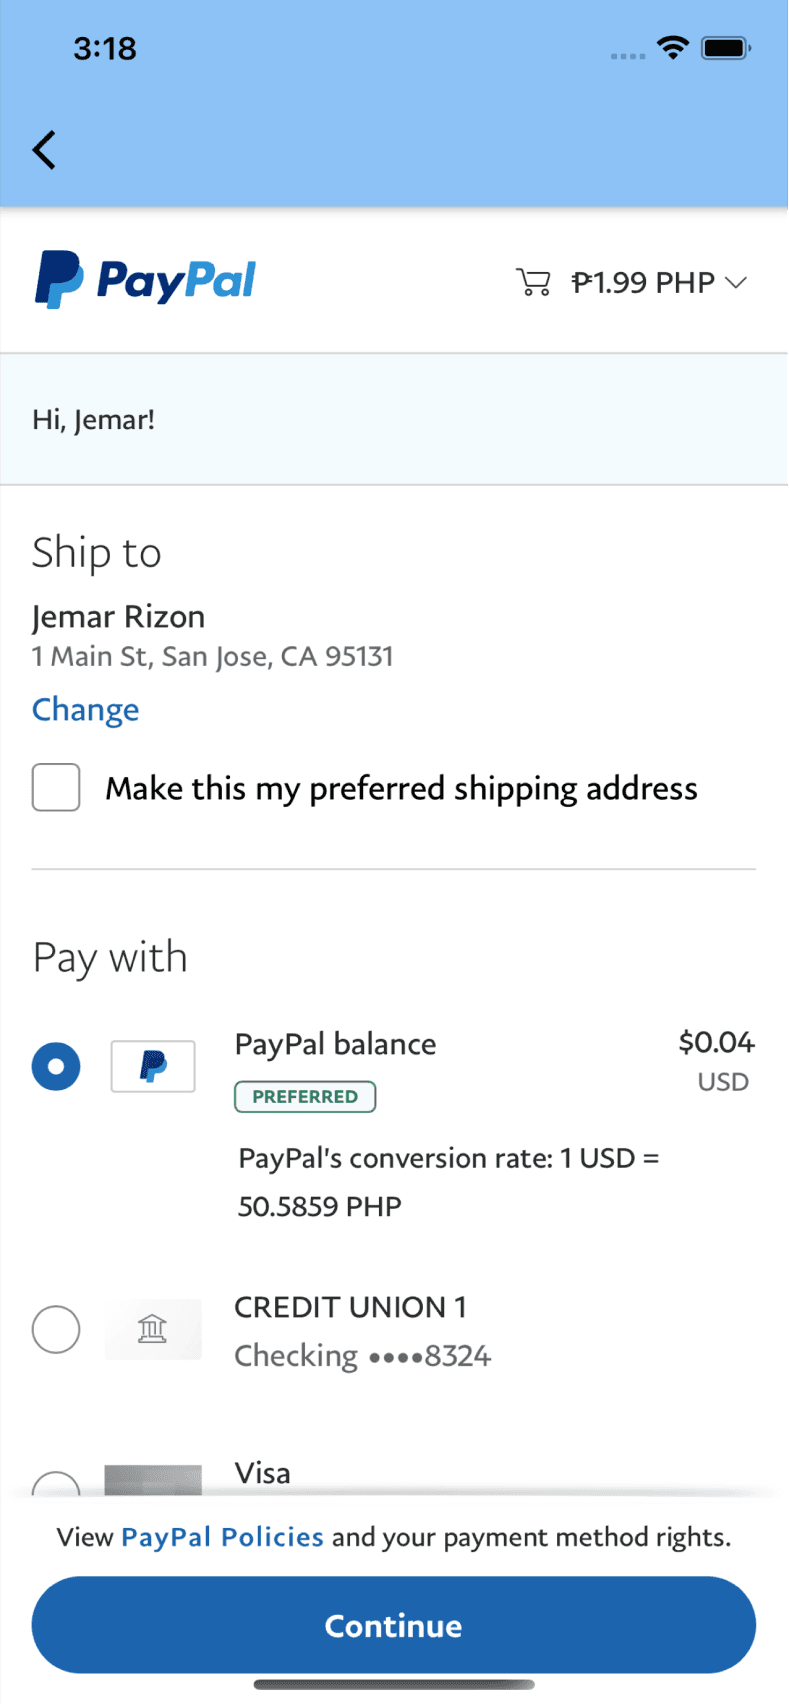Screen dimensions: 789x1704
Task: Tap the Jemar Rizon shipping name
Action: 118,617
